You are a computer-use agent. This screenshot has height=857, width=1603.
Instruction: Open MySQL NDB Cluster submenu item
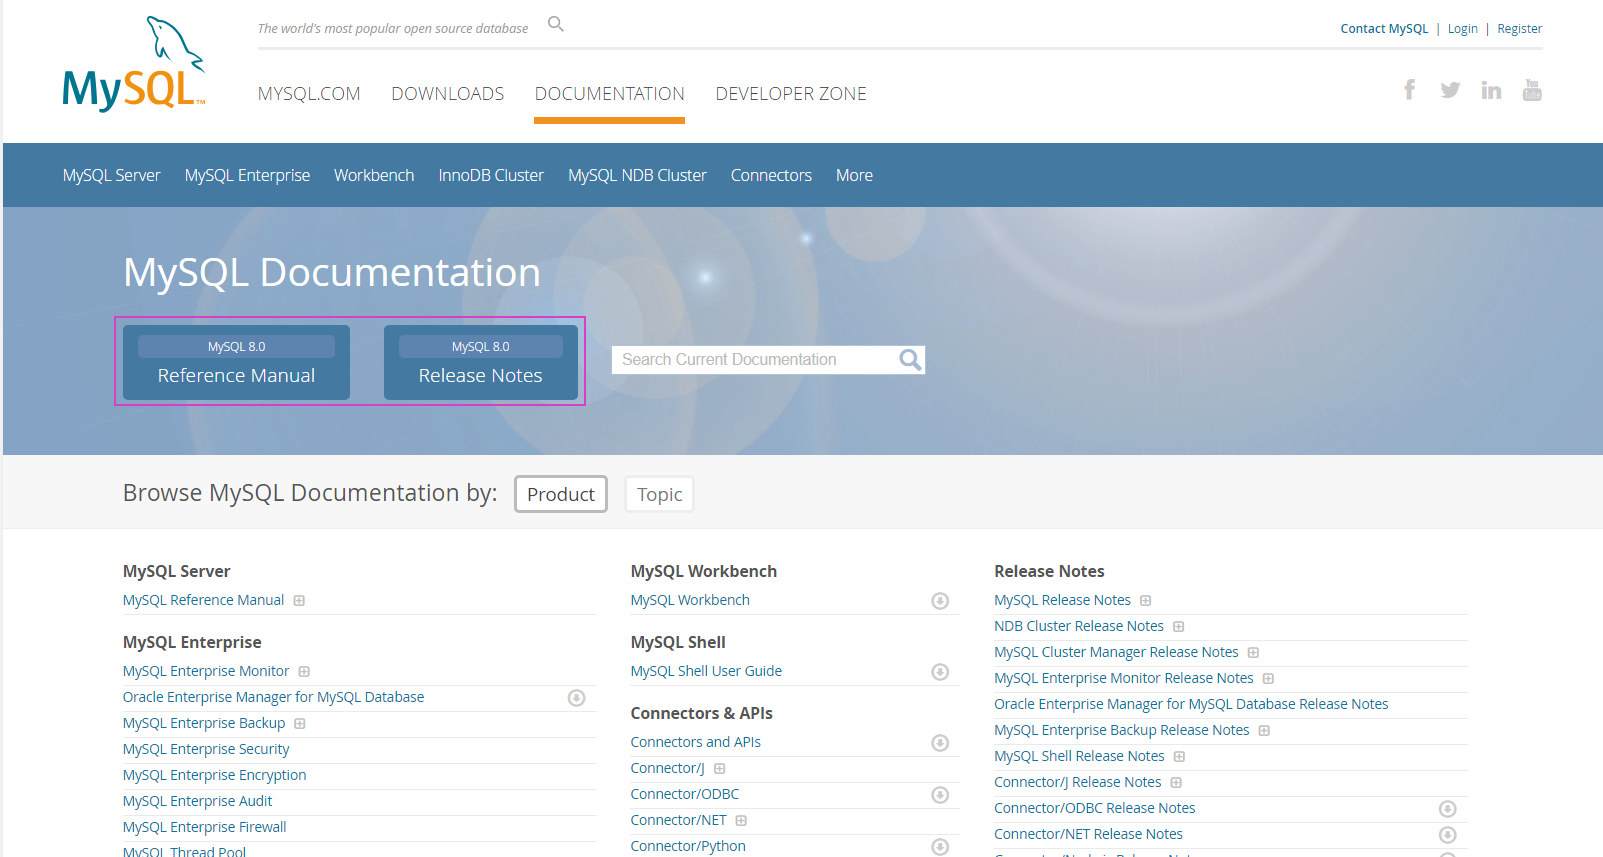pyautogui.click(x=637, y=175)
